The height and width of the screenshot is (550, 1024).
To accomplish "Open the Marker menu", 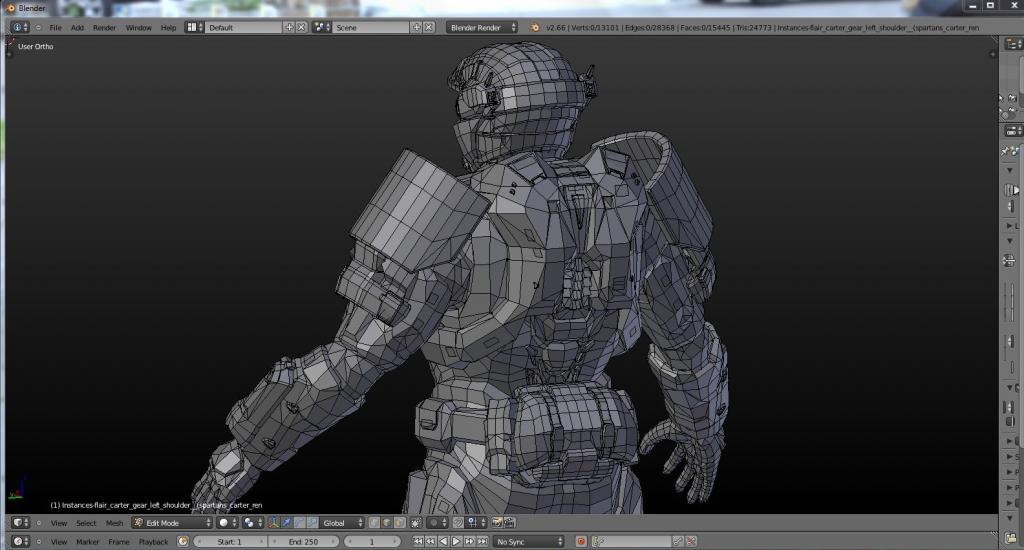I will click(x=88, y=542).
